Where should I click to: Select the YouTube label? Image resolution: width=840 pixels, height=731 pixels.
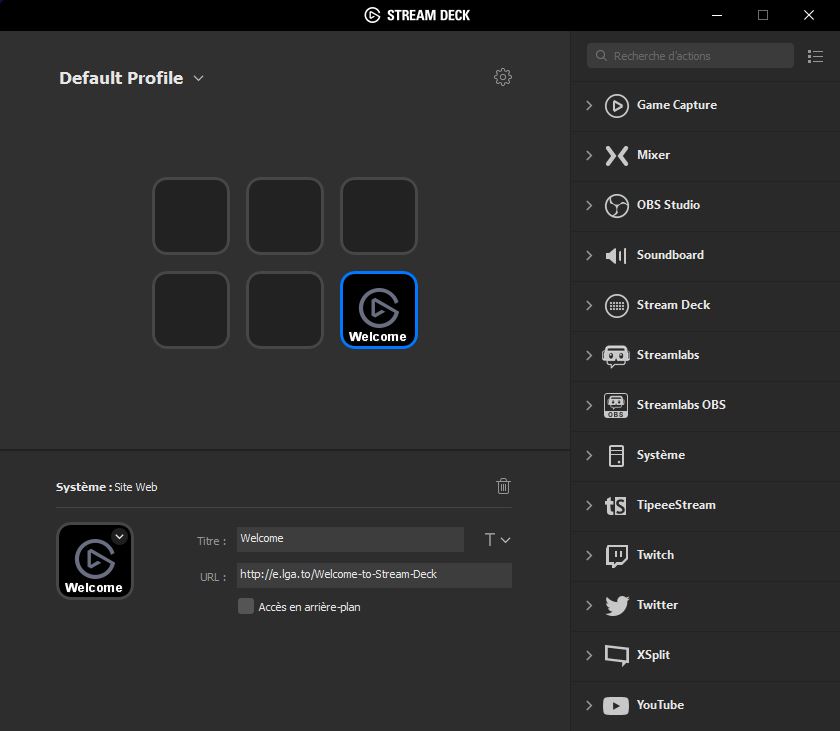pyautogui.click(x=660, y=705)
